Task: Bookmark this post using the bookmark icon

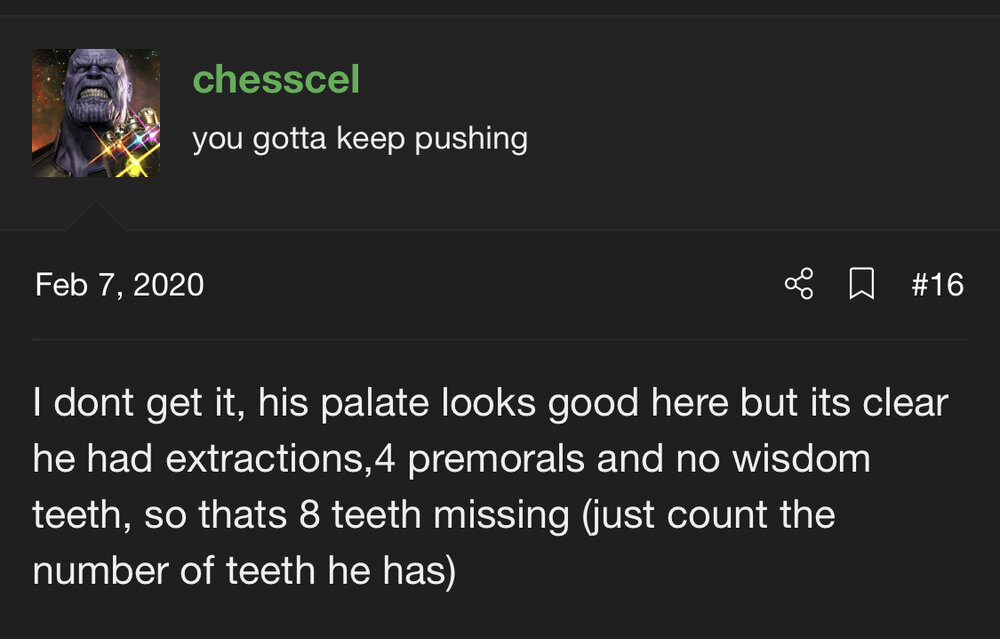Action: [x=860, y=285]
